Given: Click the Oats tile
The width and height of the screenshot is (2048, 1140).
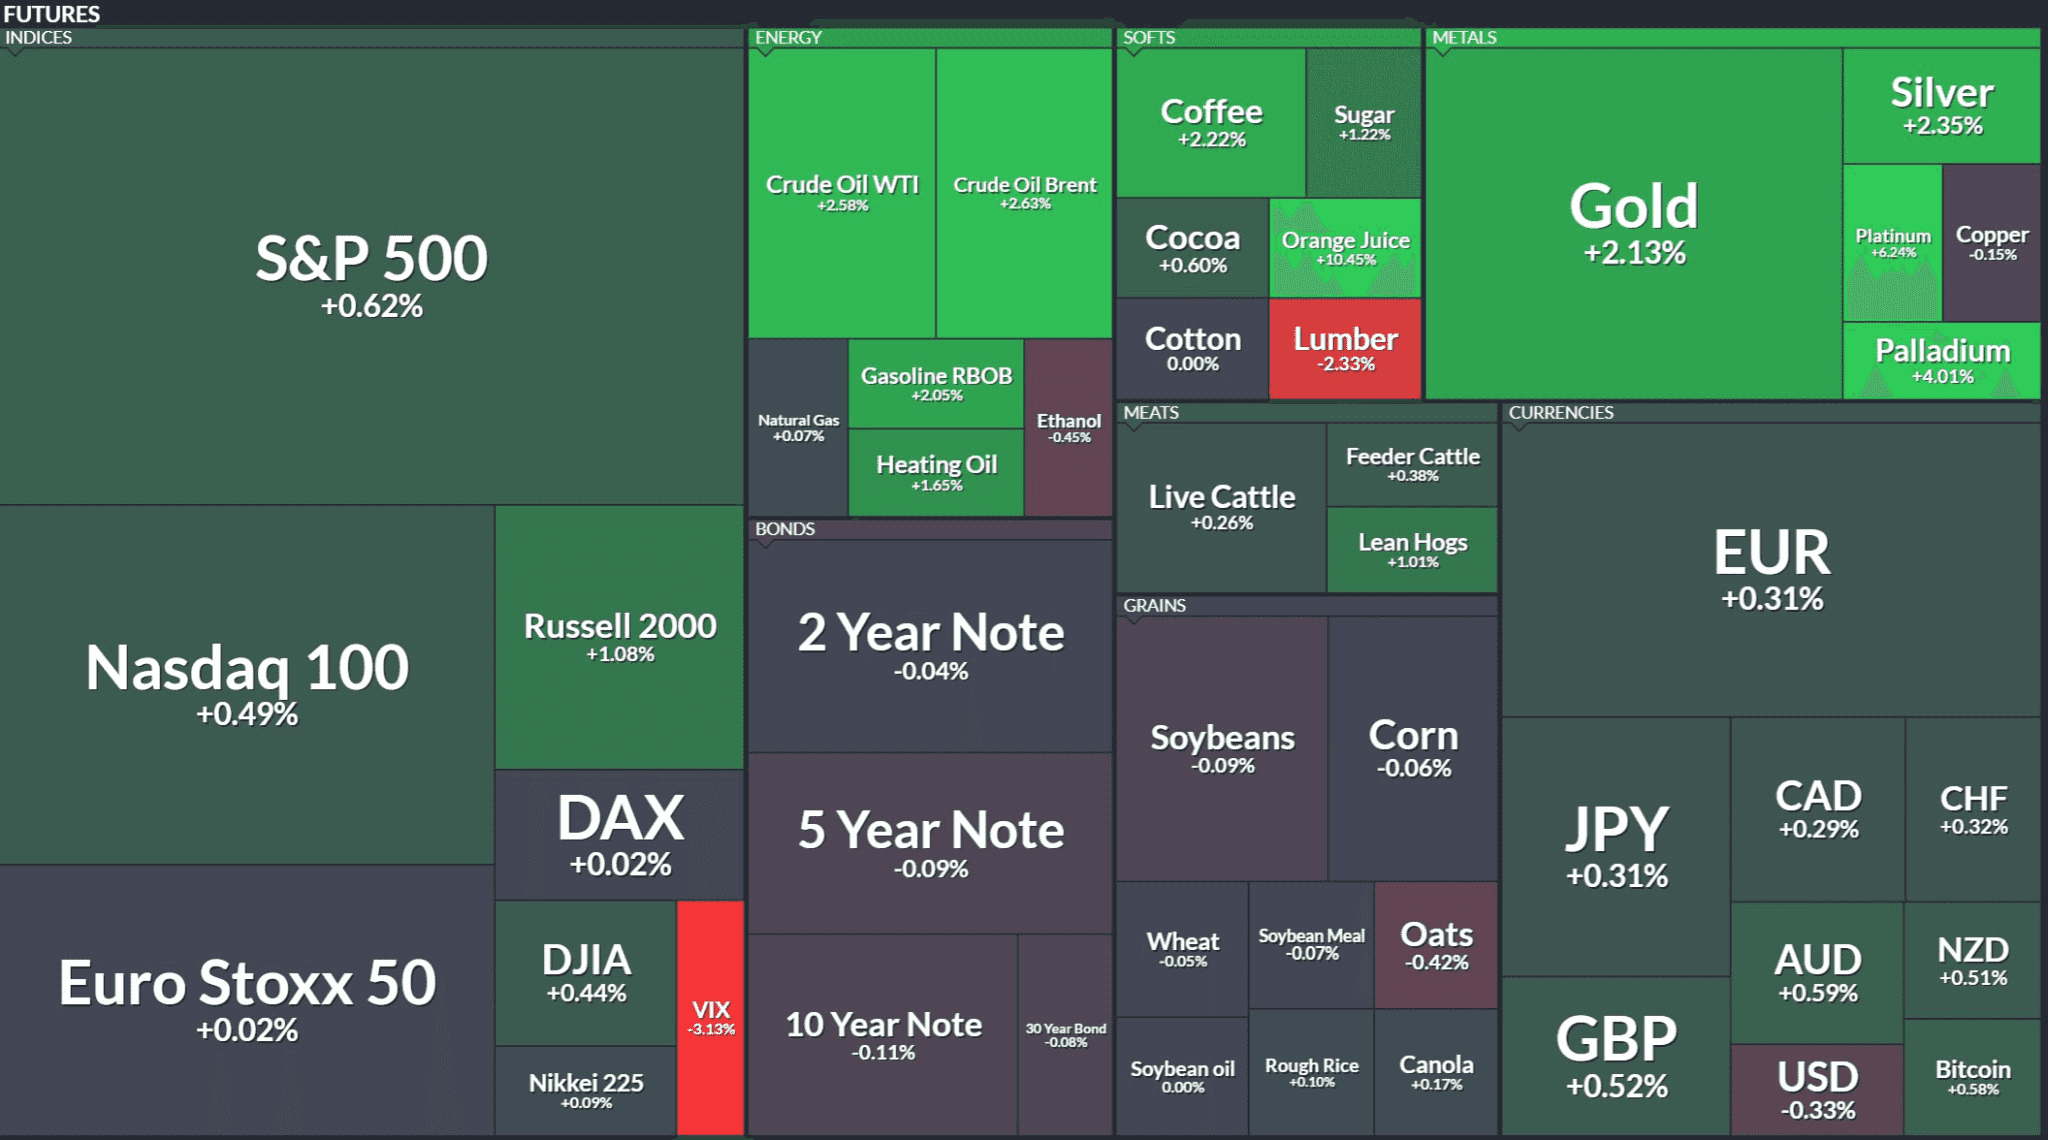Looking at the screenshot, I should [x=1436, y=945].
